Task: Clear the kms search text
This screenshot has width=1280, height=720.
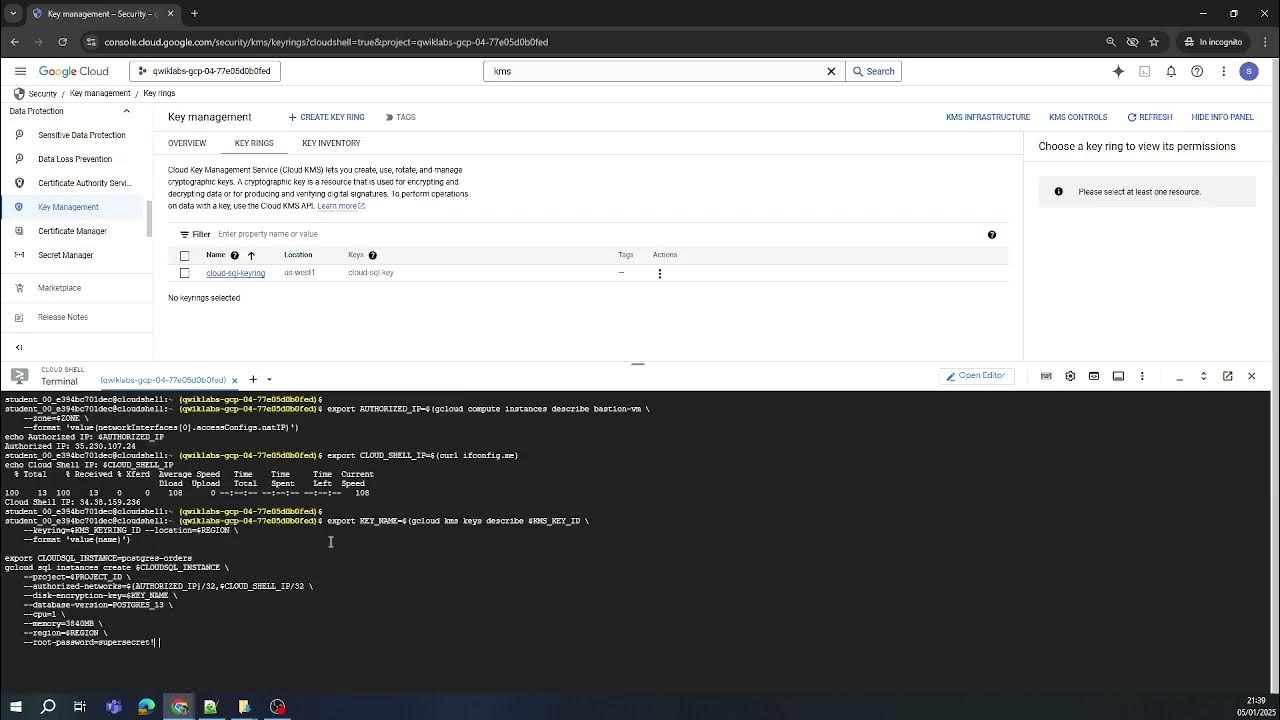Action: tap(830, 71)
